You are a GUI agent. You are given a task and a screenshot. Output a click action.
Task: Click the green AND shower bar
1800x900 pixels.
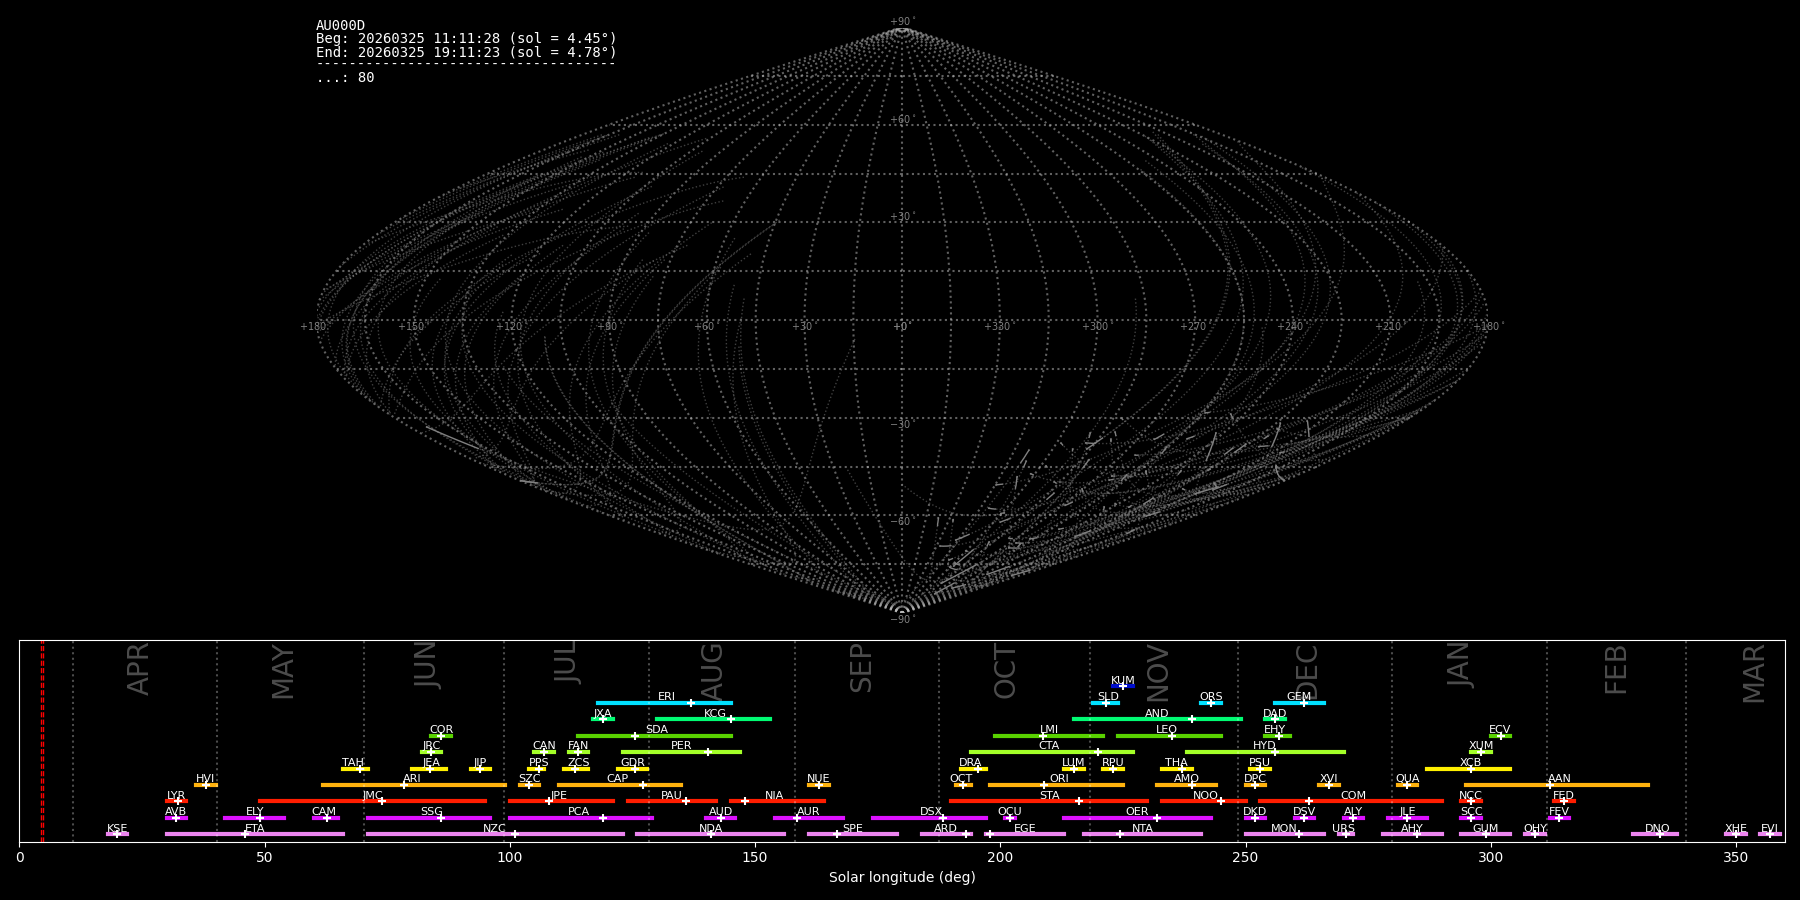coord(1157,719)
